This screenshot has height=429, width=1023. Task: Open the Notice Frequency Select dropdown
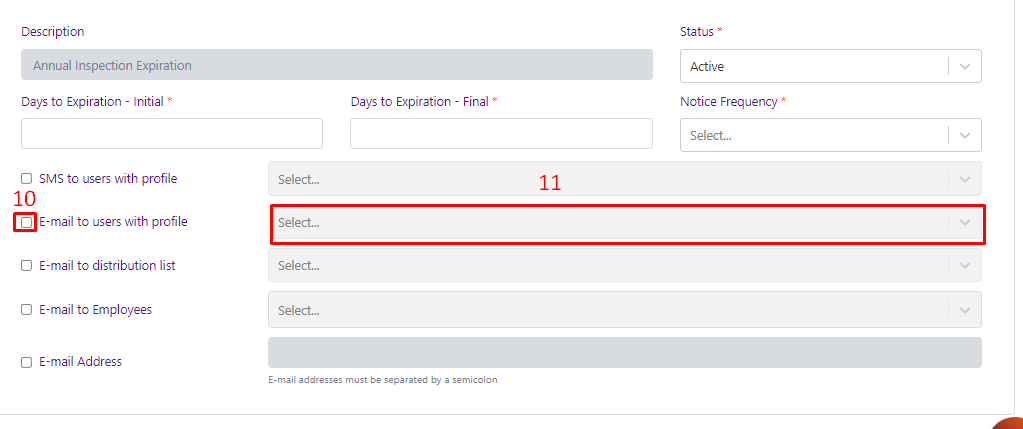pos(831,136)
